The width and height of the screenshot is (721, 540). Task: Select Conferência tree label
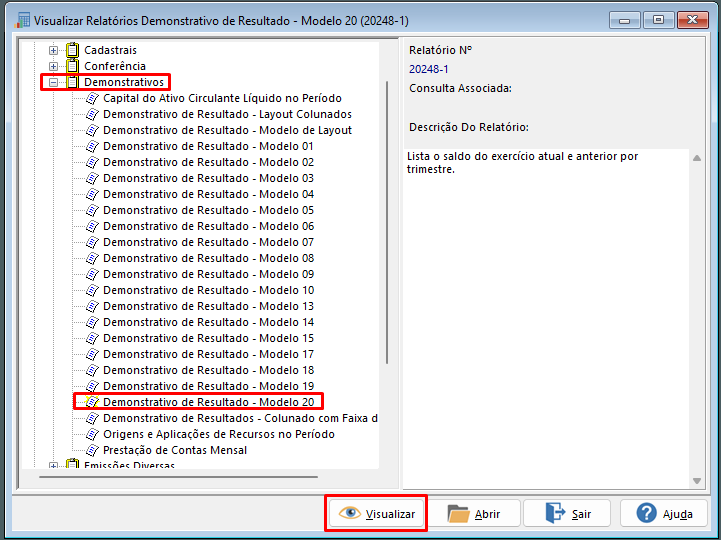[x=115, y=66]
